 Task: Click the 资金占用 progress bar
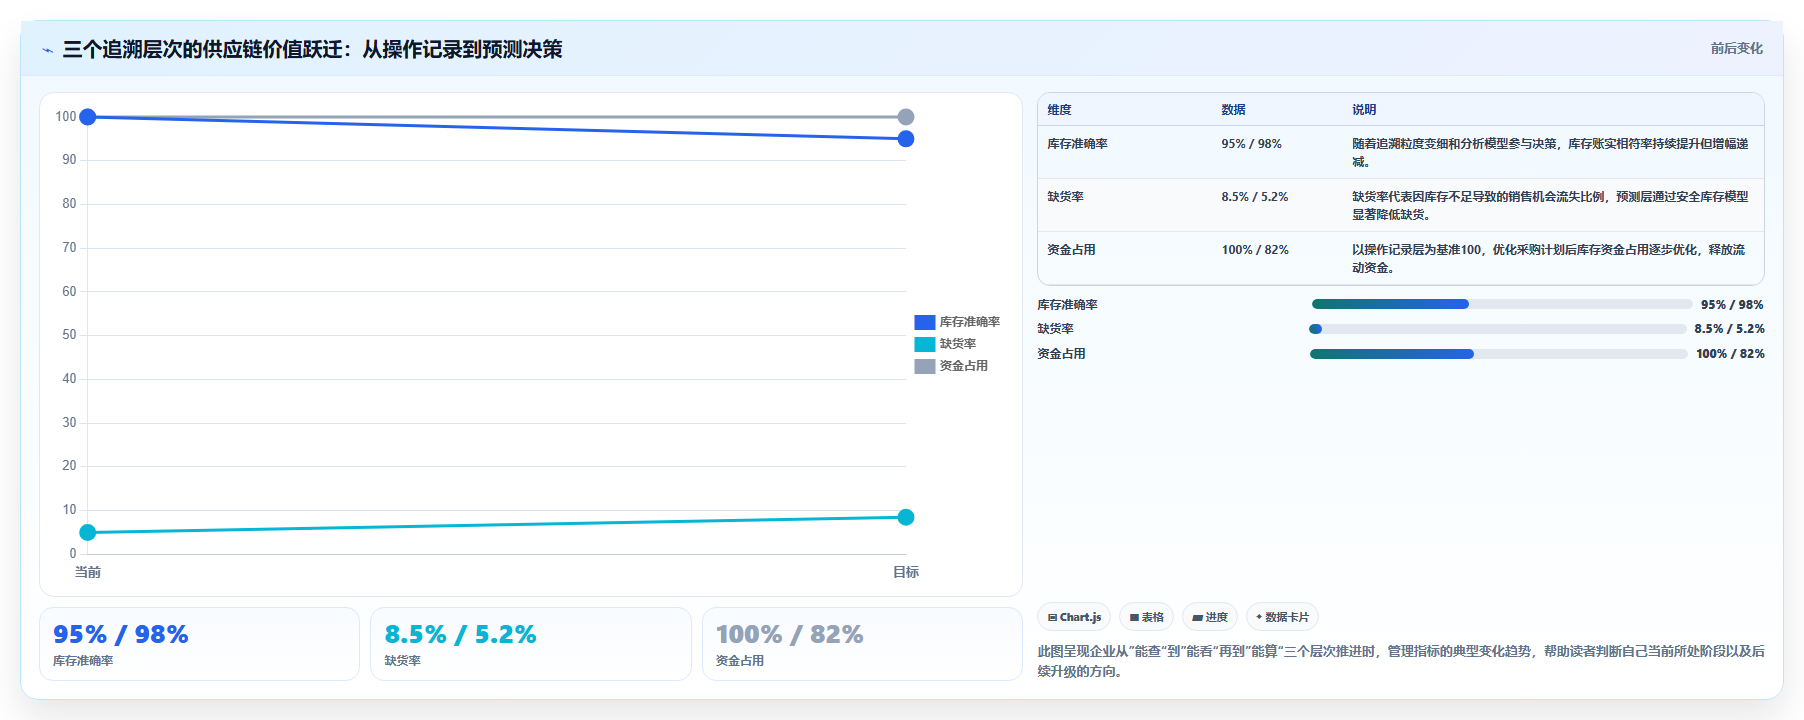(1499, 354)
